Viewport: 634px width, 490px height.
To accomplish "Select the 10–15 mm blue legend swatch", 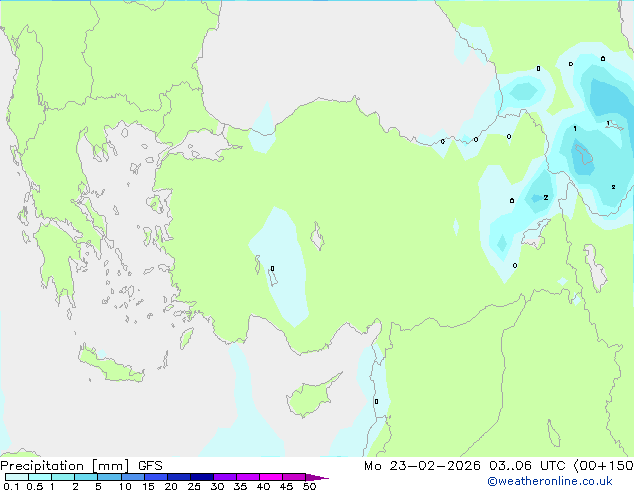I will (x=133, y=477).
